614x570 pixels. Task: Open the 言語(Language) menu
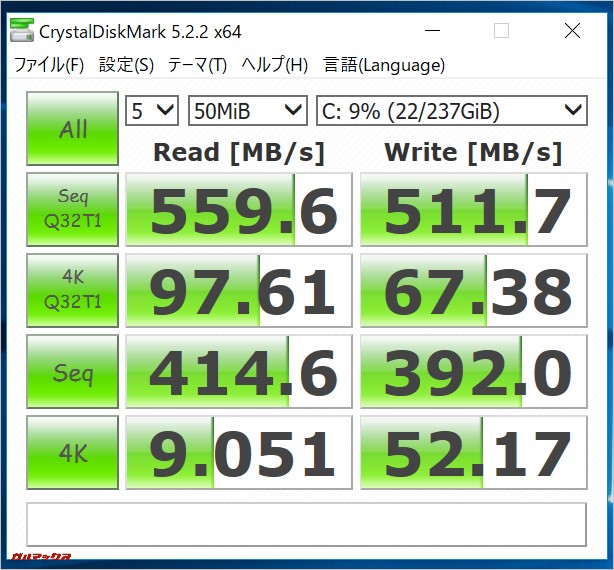point(384,65)
